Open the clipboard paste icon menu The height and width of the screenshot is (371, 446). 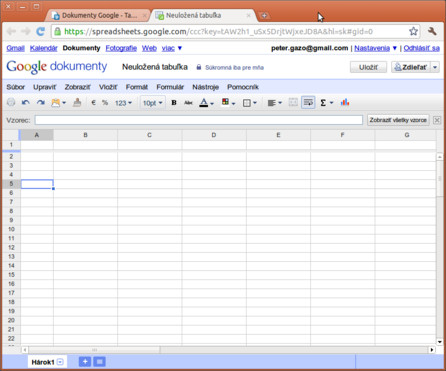click(58, 103)
